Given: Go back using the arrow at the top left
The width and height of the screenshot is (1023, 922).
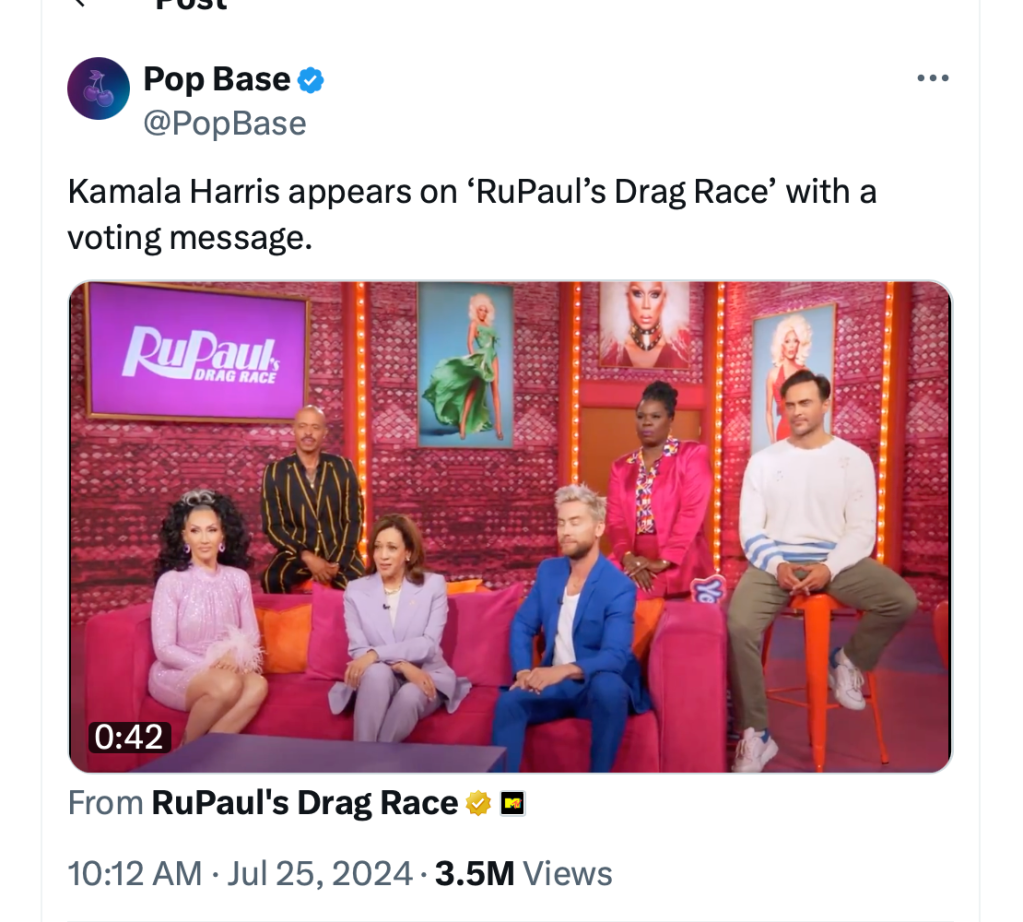Looking at the screenshot, I should pos(78,3).
